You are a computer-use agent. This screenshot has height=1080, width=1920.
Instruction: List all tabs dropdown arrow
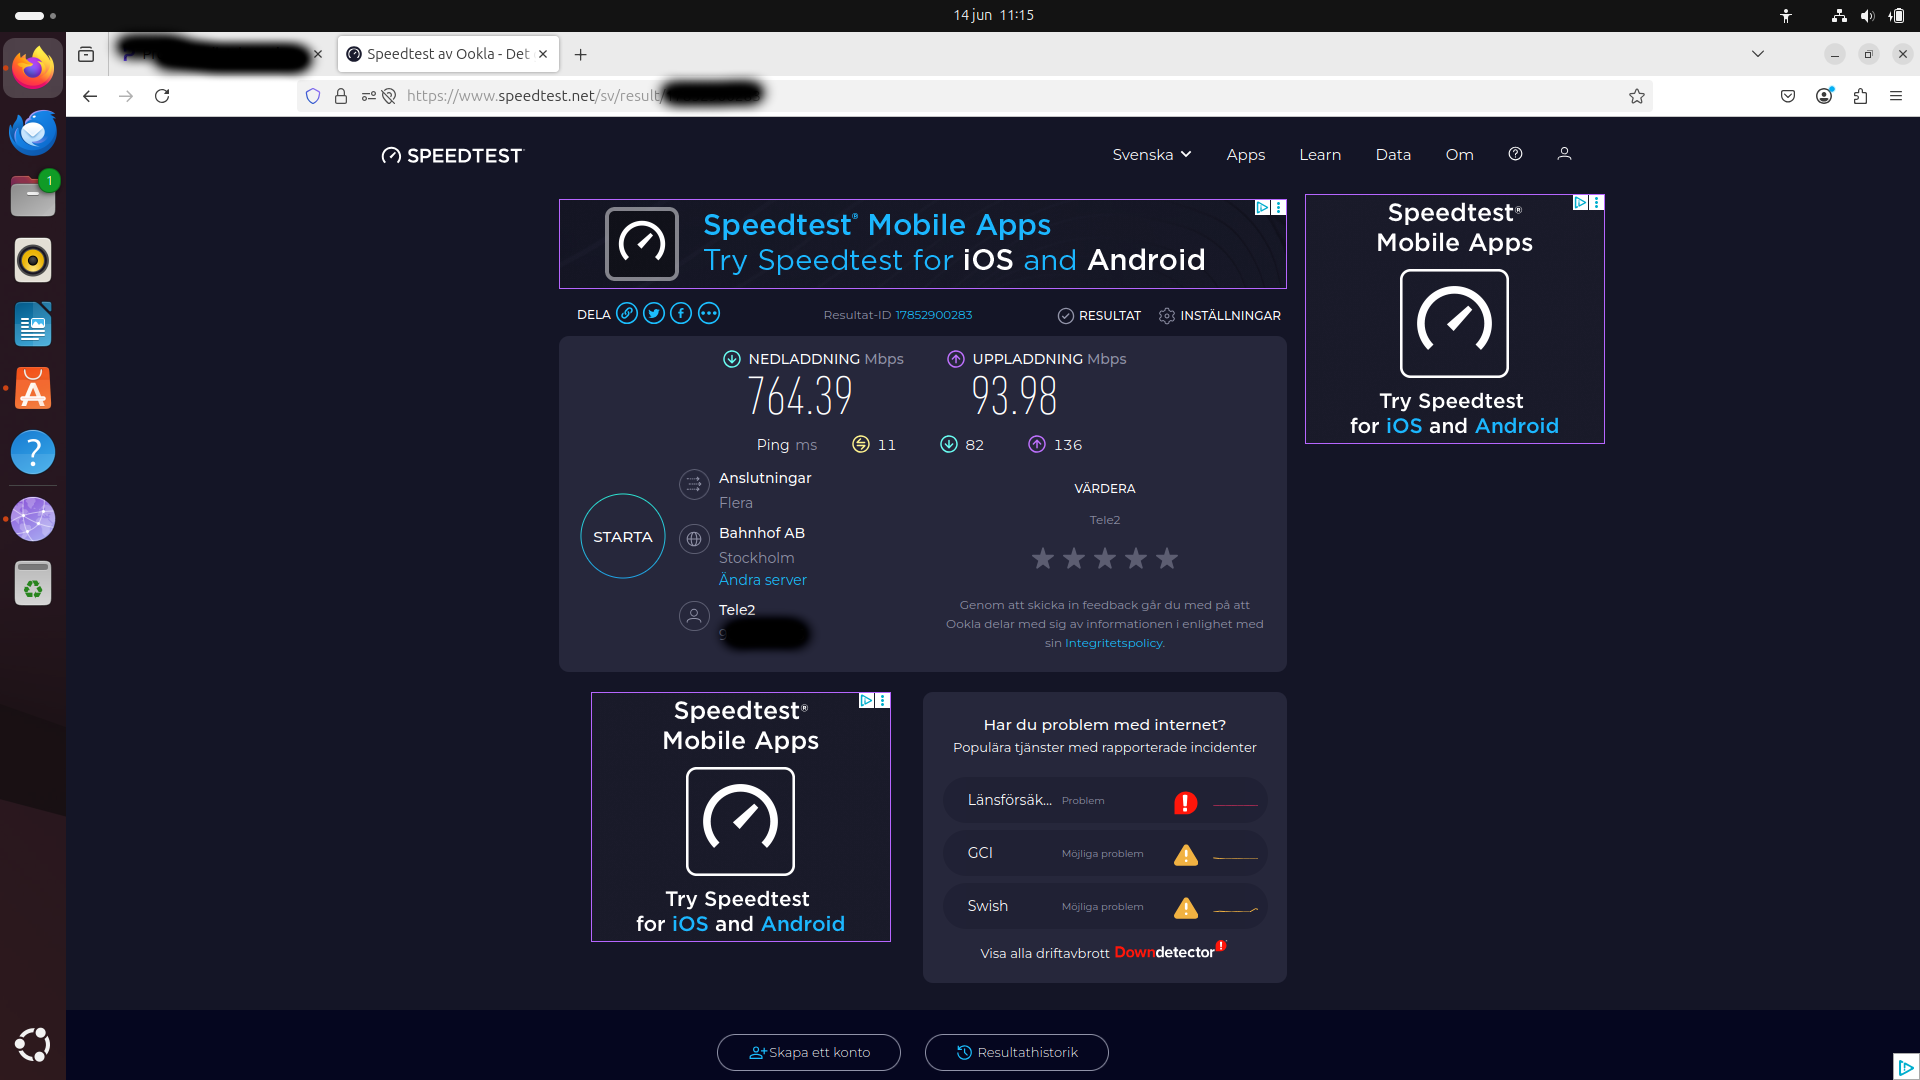click(1758, 54)
